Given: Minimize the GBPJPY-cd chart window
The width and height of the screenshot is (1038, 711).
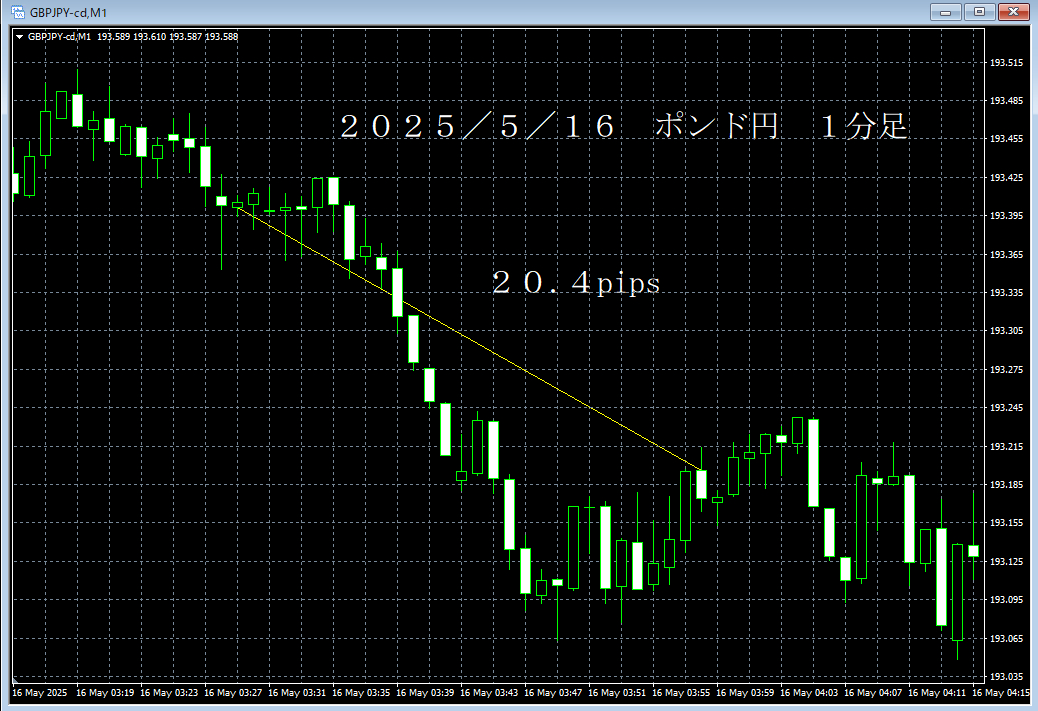Looking at the screenshot, I should (x=946, y=12).
